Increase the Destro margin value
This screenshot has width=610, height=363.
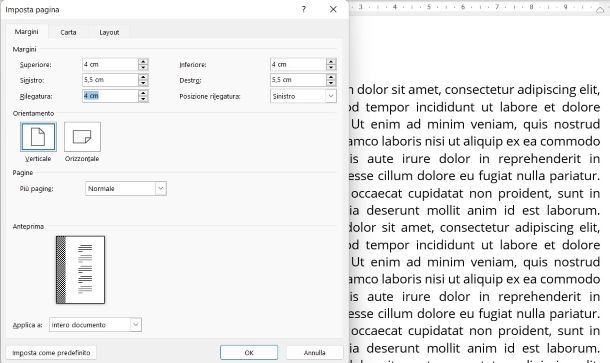click(331, 77)
